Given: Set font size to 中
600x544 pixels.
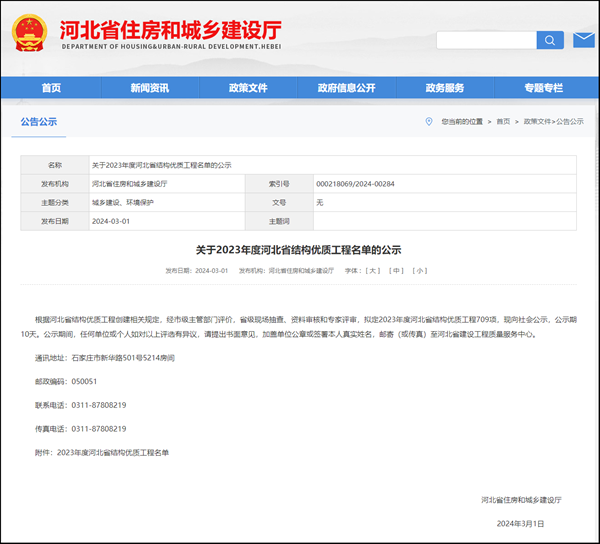Looking at the screenshot, I should pyautogui.click(x=397, y=270).
